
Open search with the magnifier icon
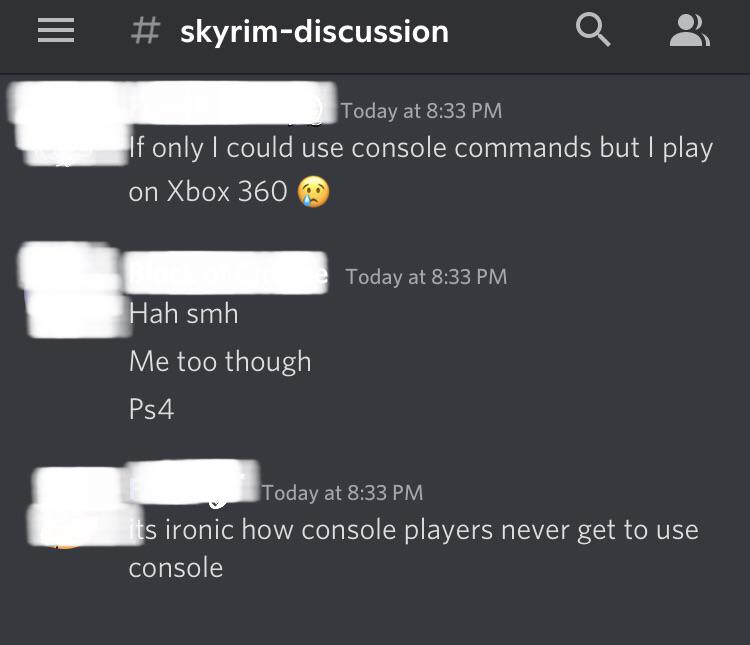coord(593,30)
